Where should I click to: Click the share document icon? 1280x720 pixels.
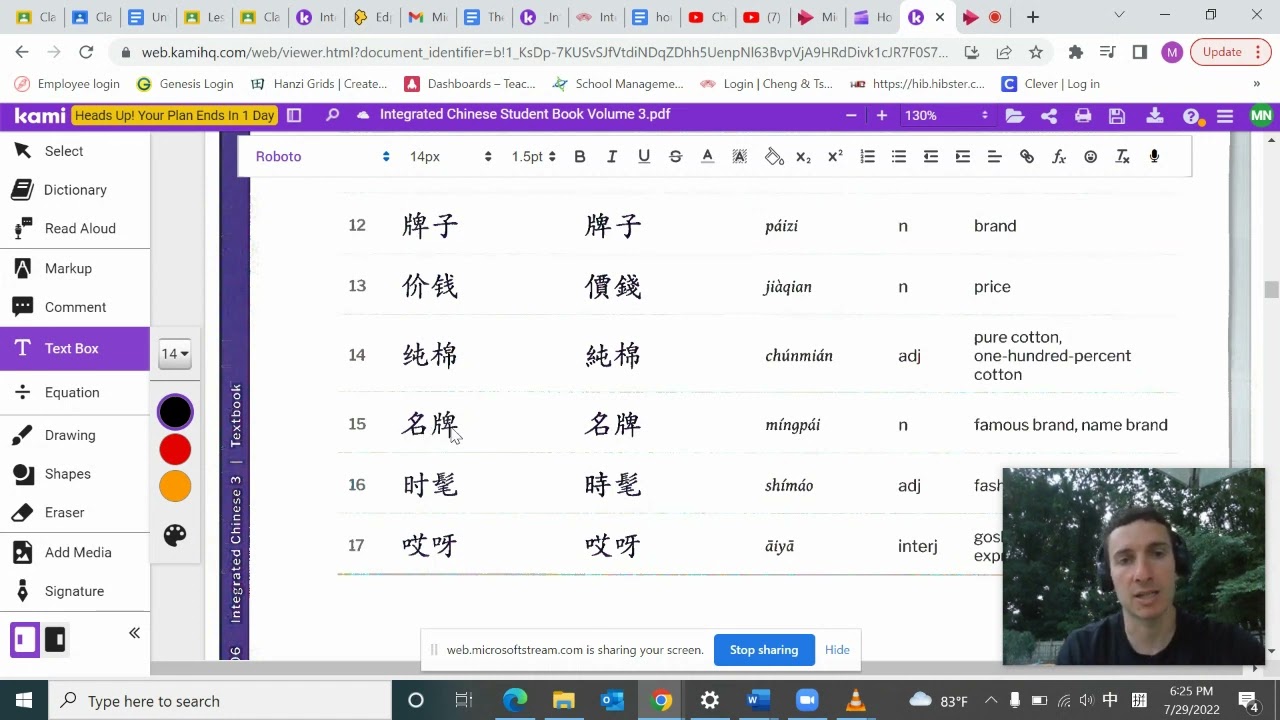[x=1049, y=116]
